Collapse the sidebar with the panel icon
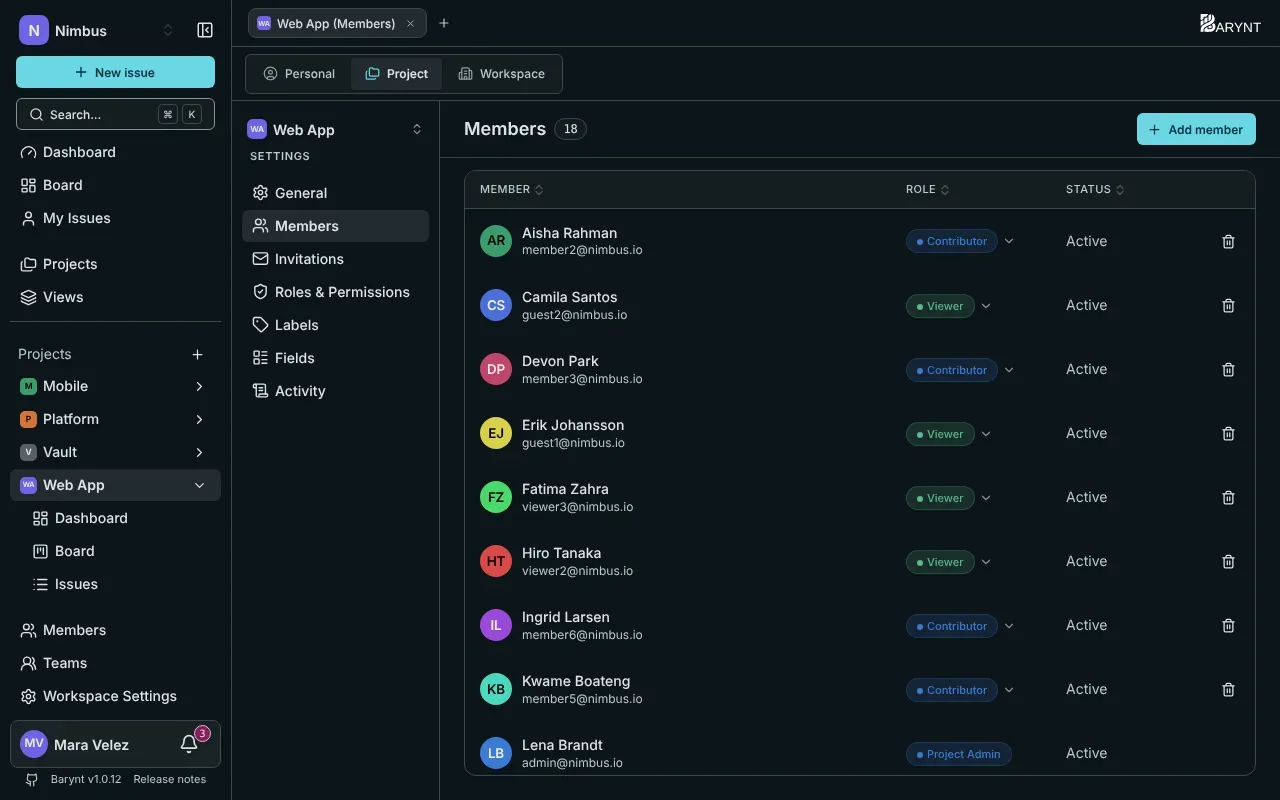Screen dimensions: 1280x800 click(x=205, y=30)
